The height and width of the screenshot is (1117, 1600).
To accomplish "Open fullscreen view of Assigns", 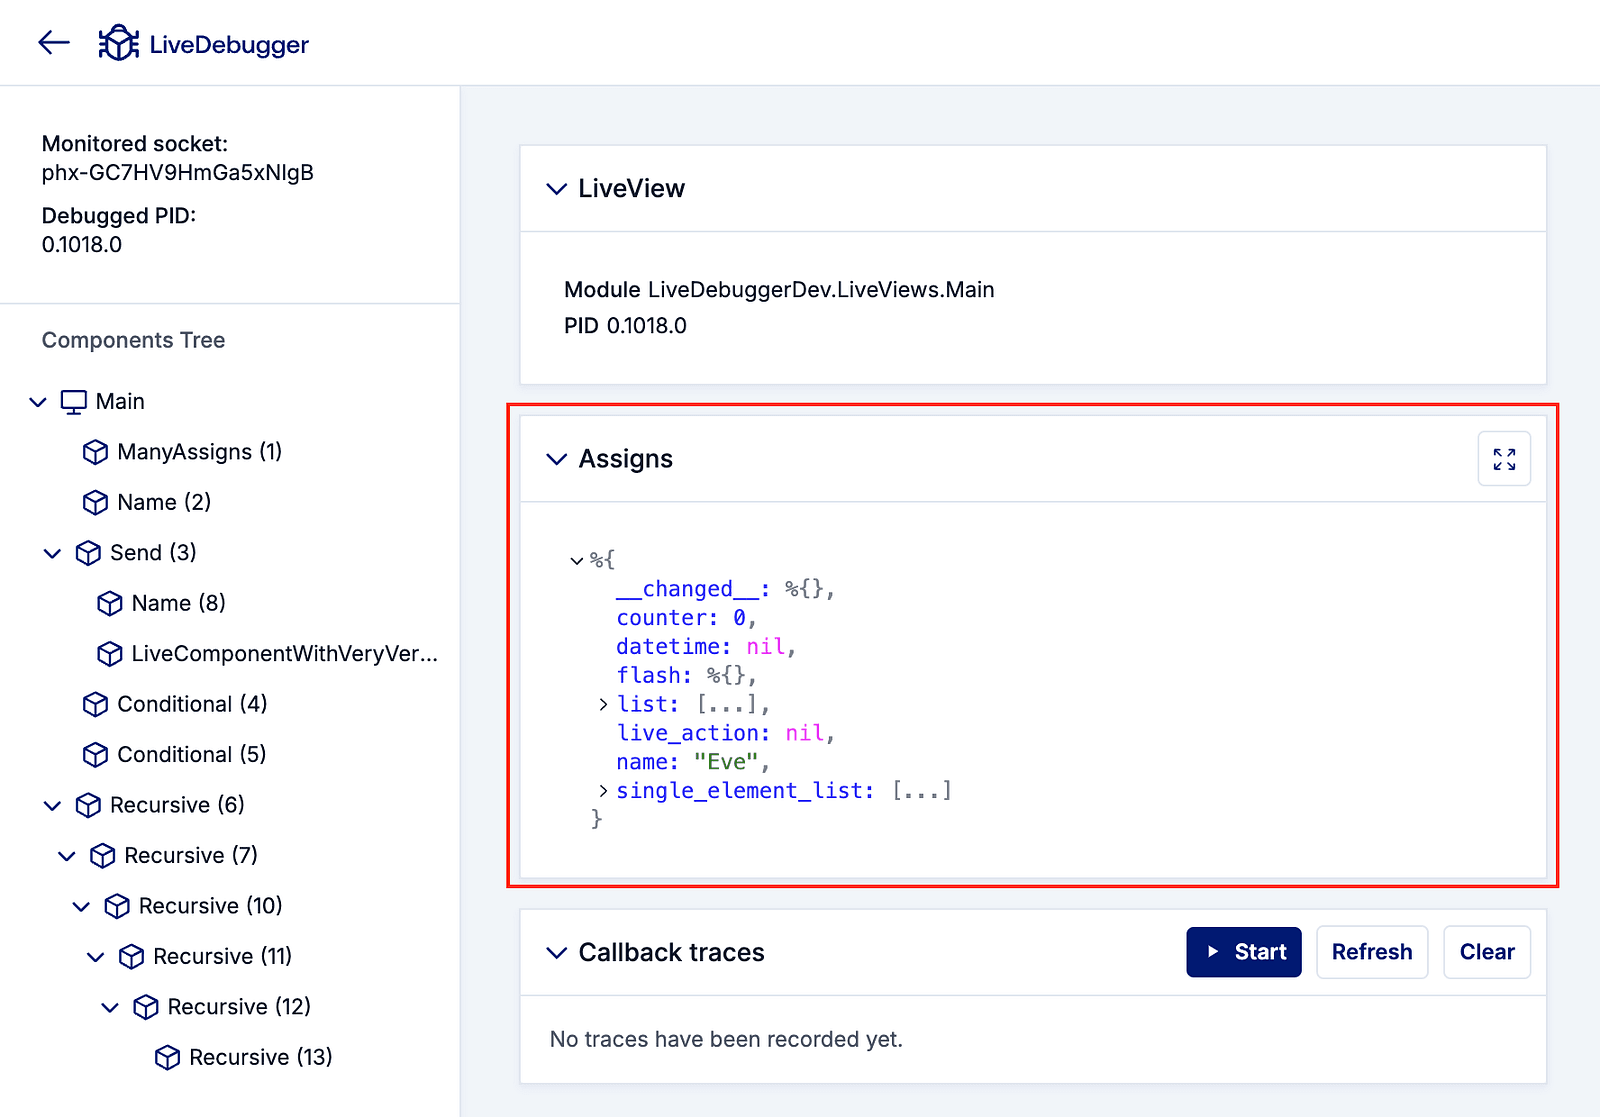I will tap(1503, 459).
